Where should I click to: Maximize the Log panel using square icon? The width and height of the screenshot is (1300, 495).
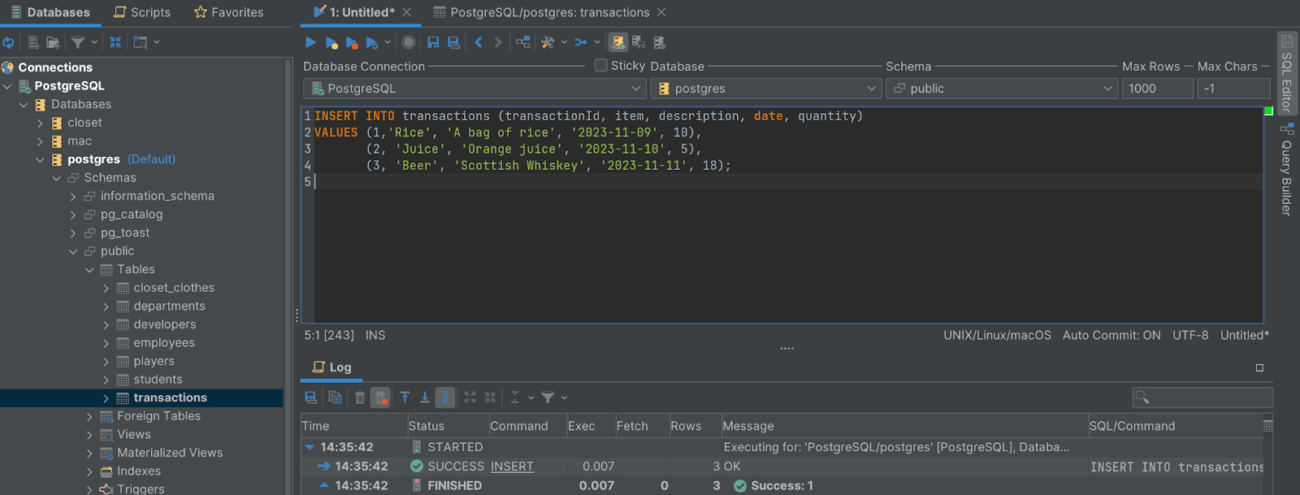tap(1259, 368)
